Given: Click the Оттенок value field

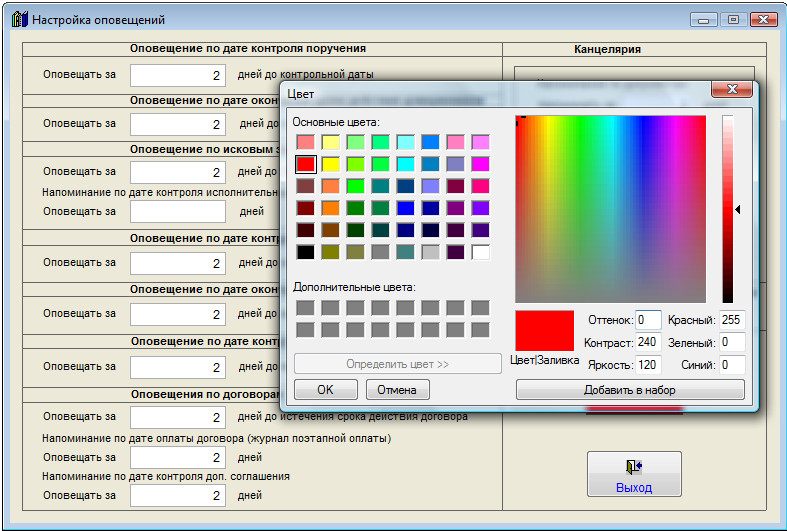Looking at the screenshot, I should (x=648, y=320).
